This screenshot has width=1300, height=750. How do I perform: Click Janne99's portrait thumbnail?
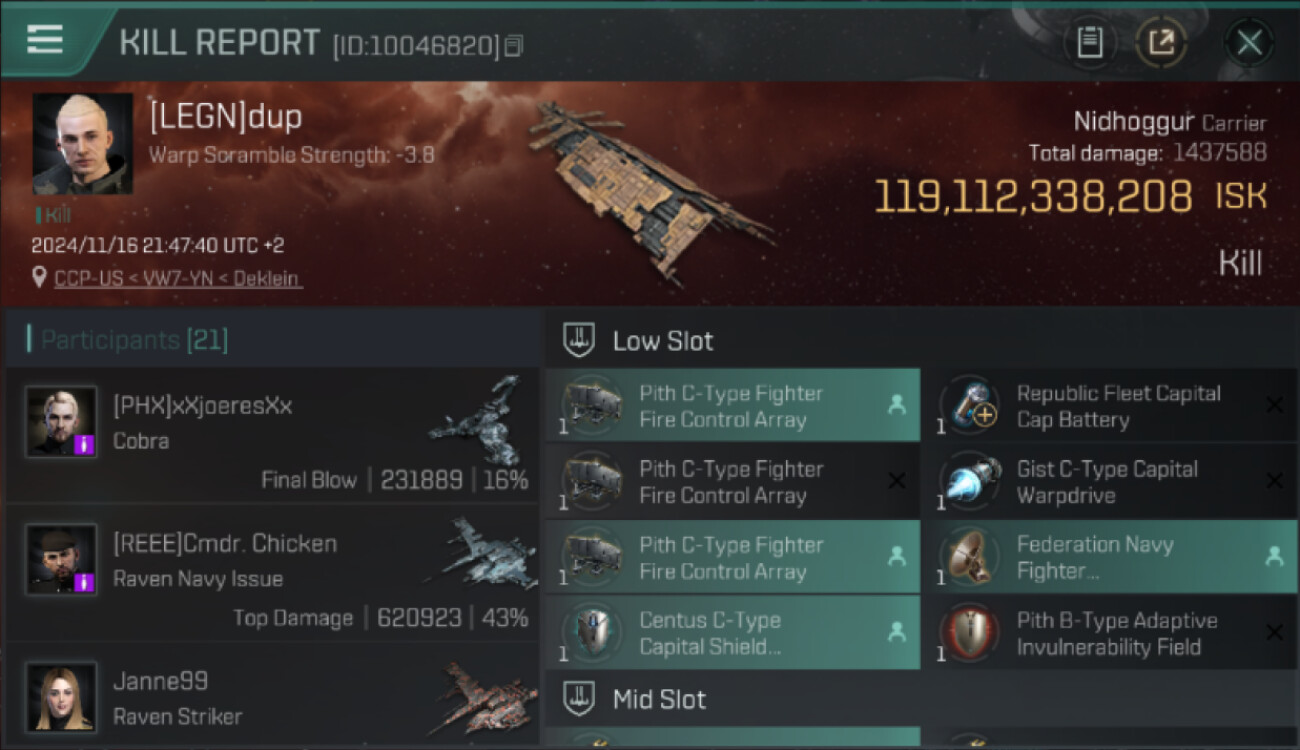tap(61, 697)
